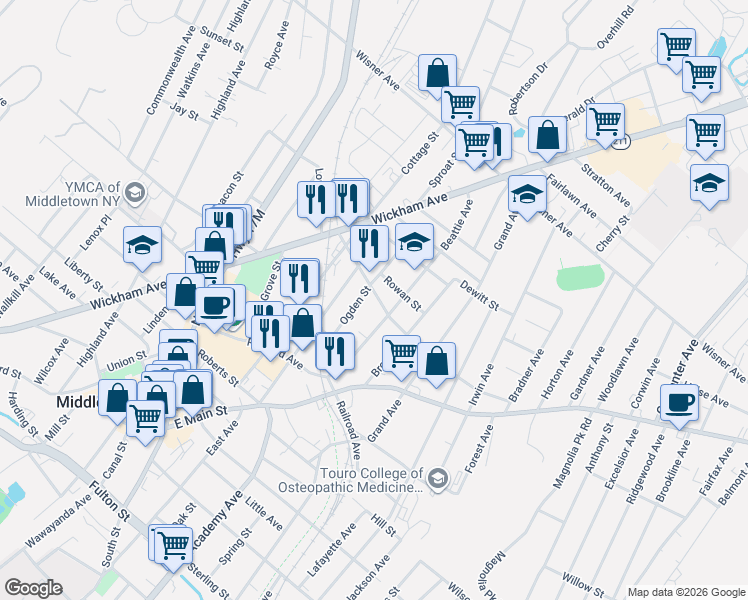Select the Cottage St street label
The width and height of the screenshot is (748, 600).
click(420, 153)
